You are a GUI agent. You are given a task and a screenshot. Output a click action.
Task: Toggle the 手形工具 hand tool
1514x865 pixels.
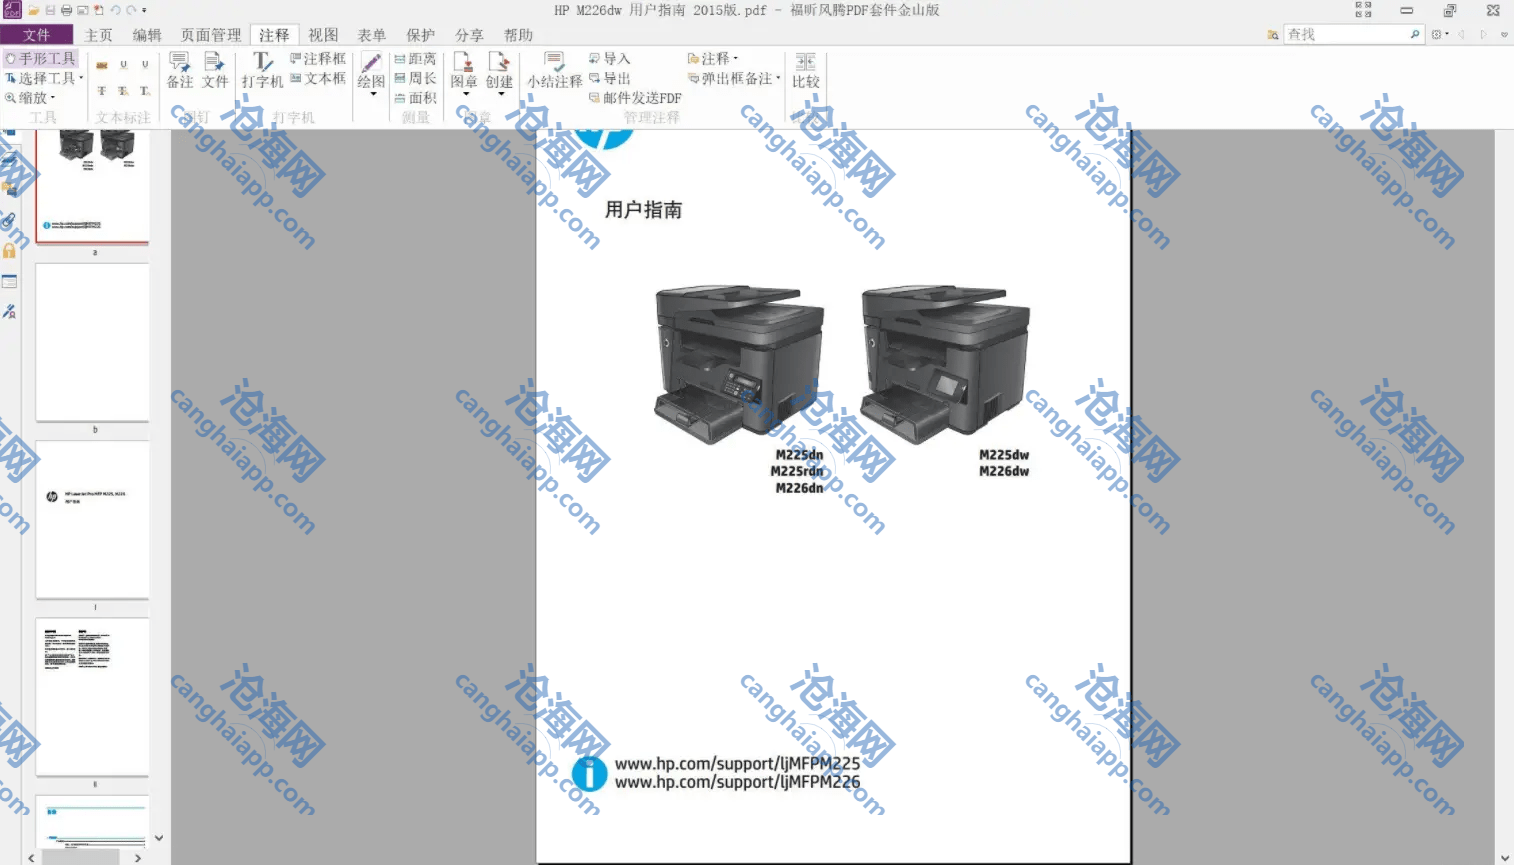click(x=40, y=59)
